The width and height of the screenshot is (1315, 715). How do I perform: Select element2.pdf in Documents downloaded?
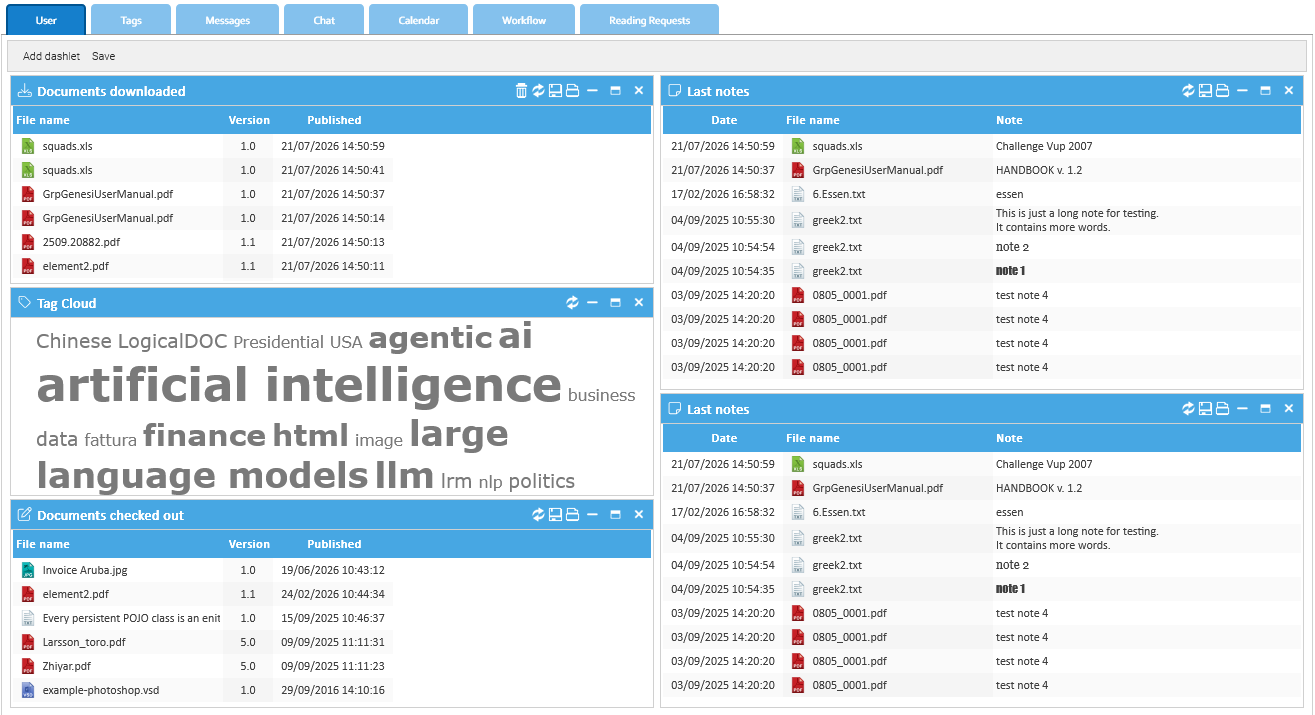203,266
